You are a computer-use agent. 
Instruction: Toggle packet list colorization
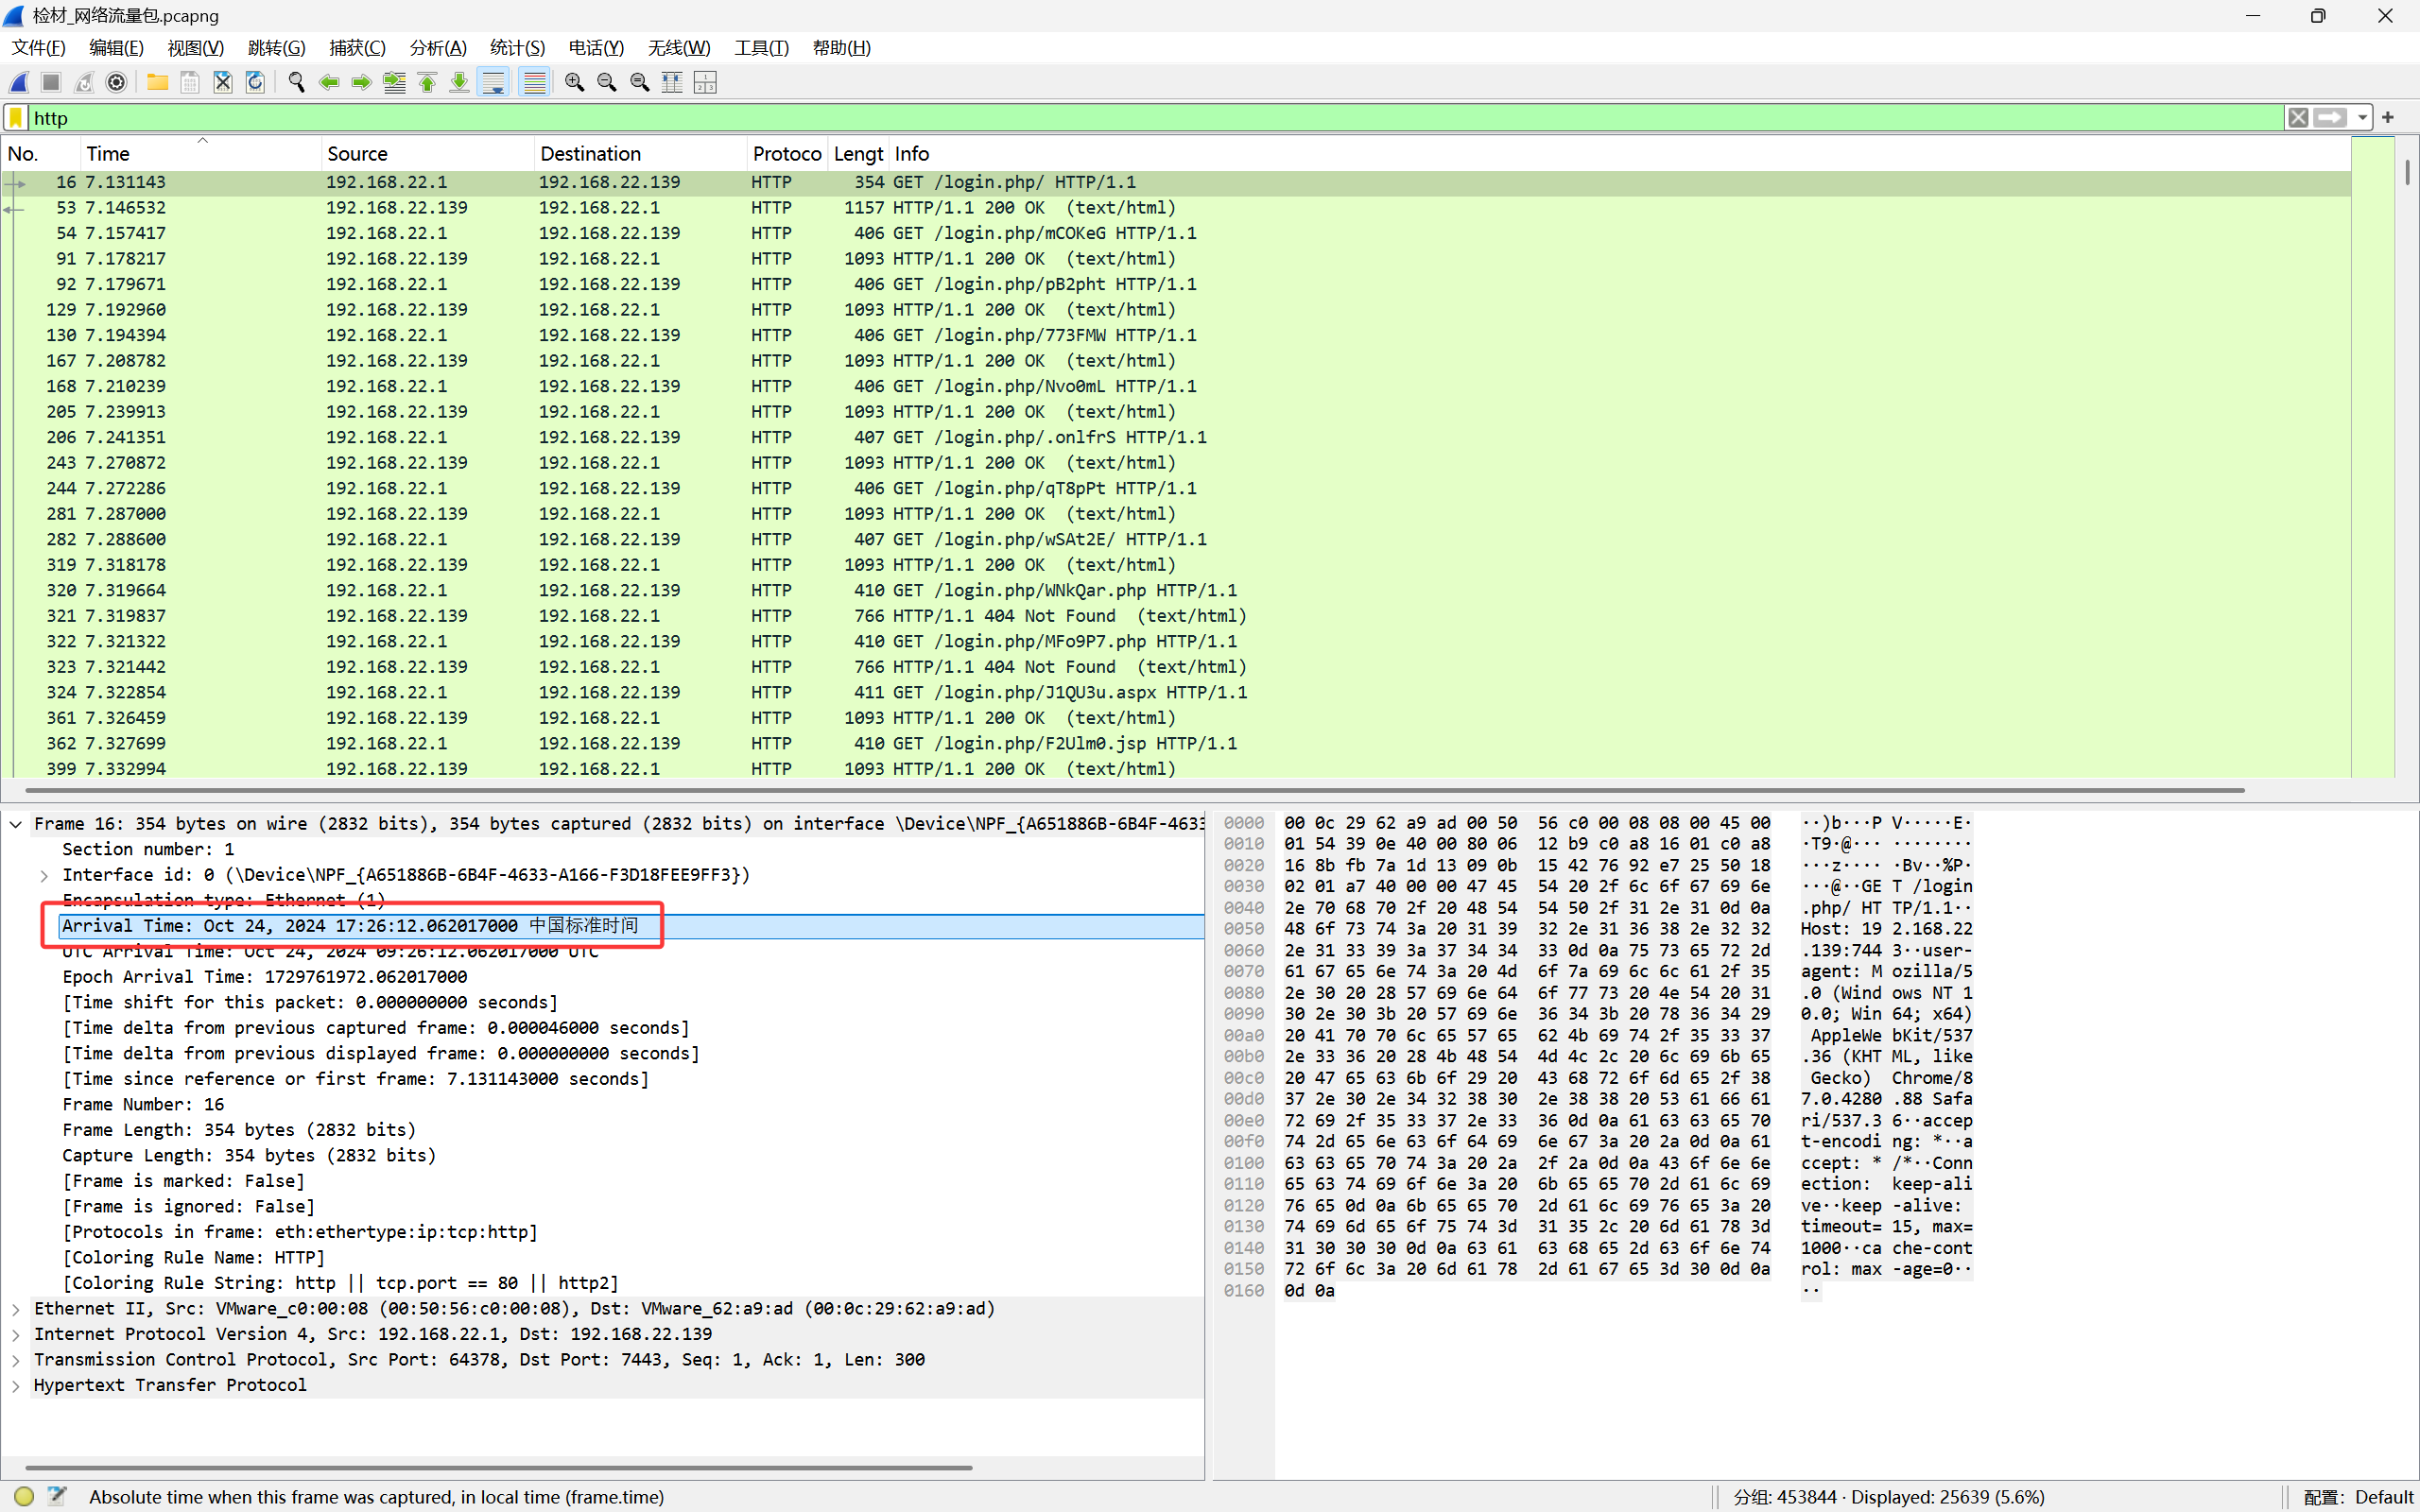[x=534, y=83]
